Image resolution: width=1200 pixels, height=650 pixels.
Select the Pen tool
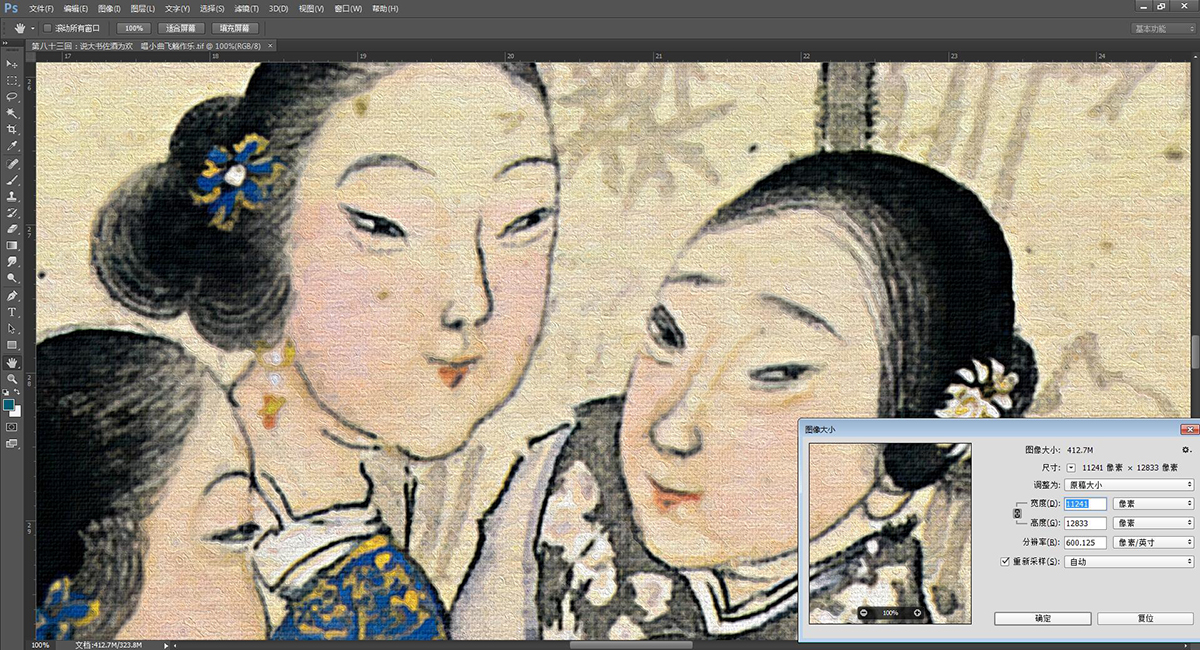tap(12, 296)
